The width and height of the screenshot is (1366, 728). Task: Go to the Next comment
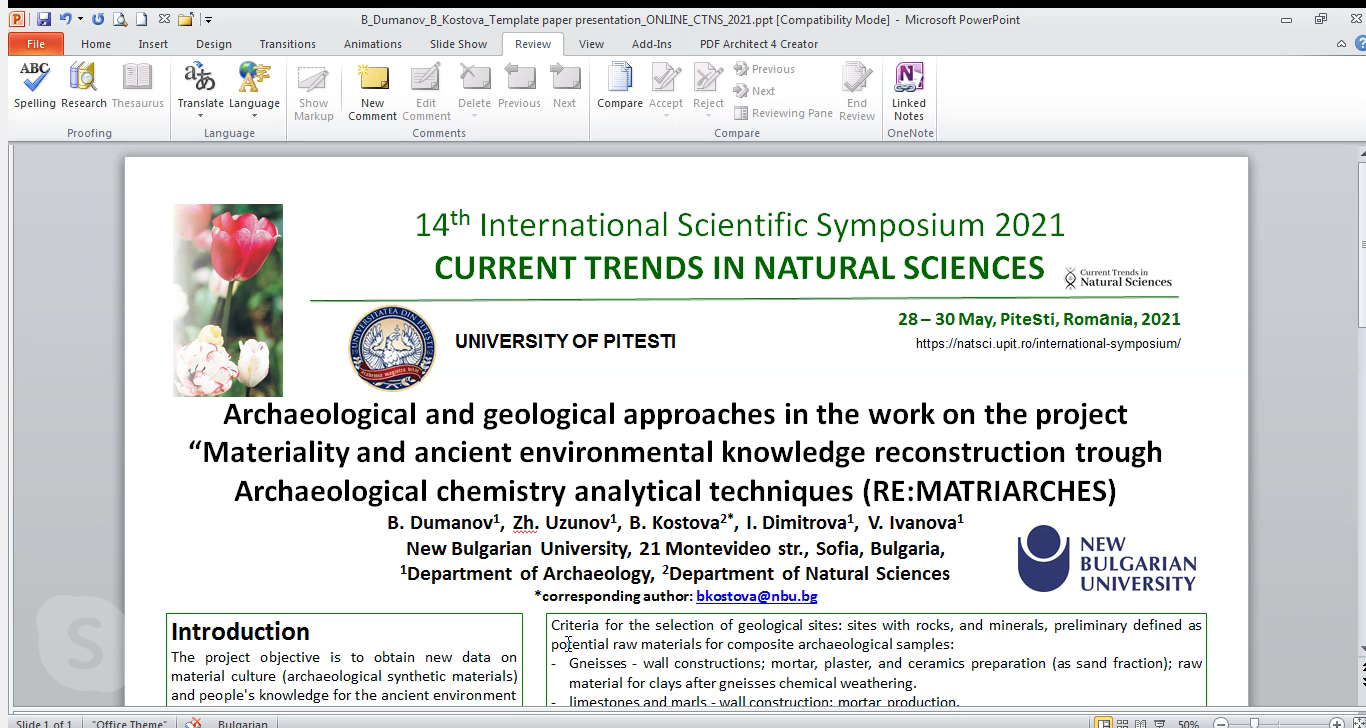565,86
